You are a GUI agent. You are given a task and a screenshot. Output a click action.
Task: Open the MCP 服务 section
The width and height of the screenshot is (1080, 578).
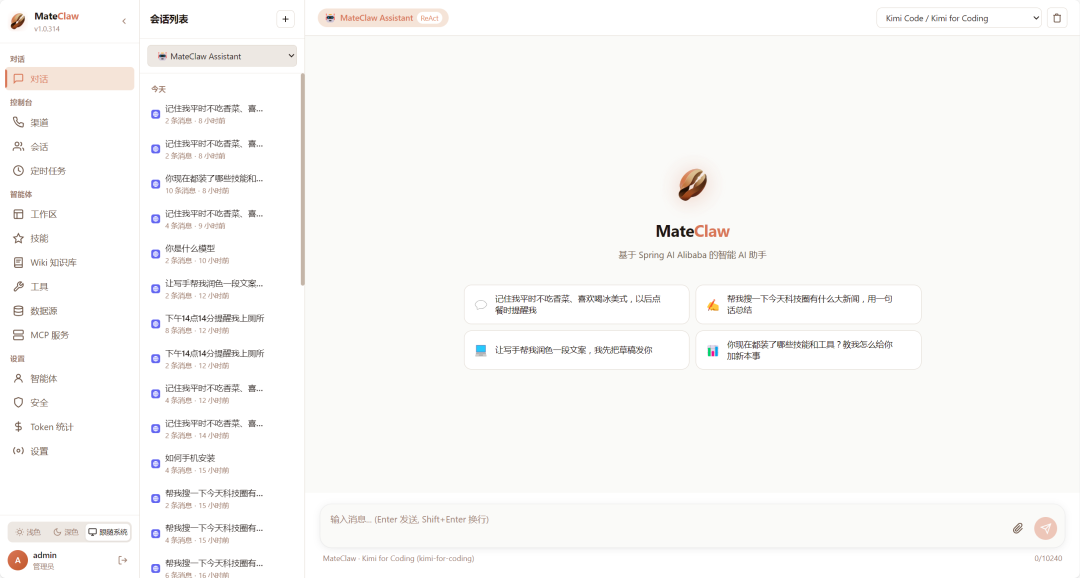(49, 334)
